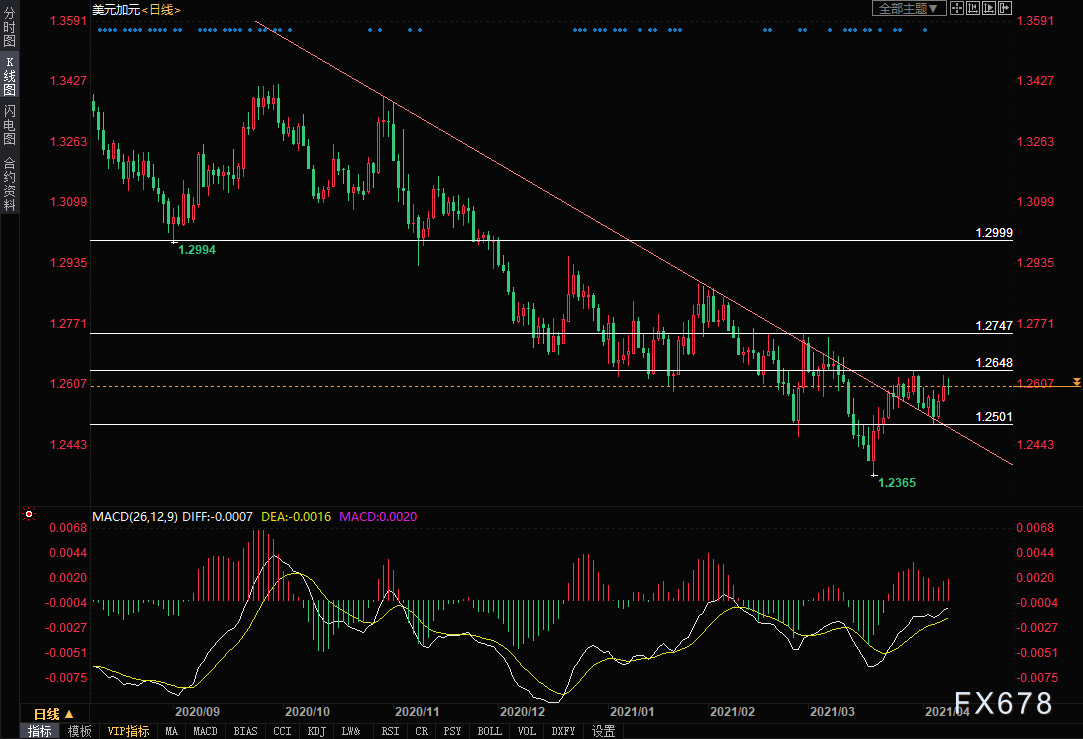
Task: Click the crosshair cursor icon at top right
Action: (x=956, y=9)
